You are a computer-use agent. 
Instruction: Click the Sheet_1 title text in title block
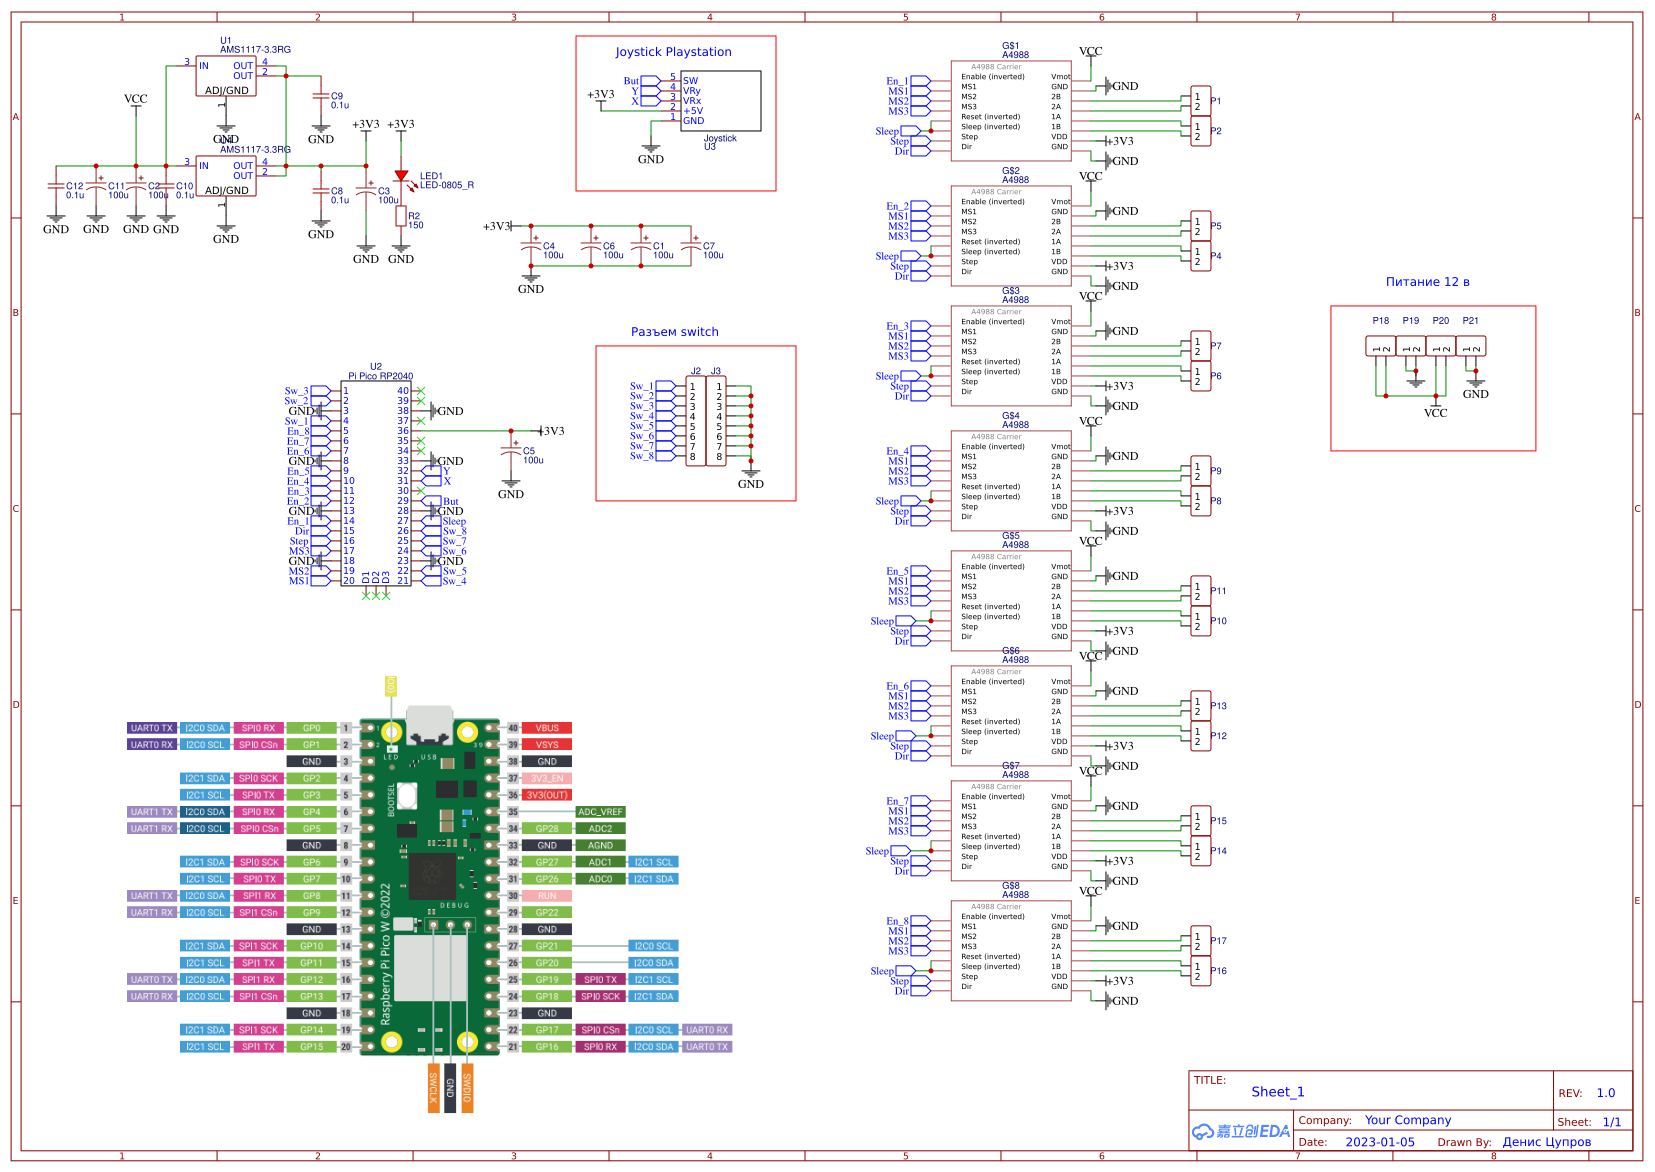[x=1277, y=1091]
